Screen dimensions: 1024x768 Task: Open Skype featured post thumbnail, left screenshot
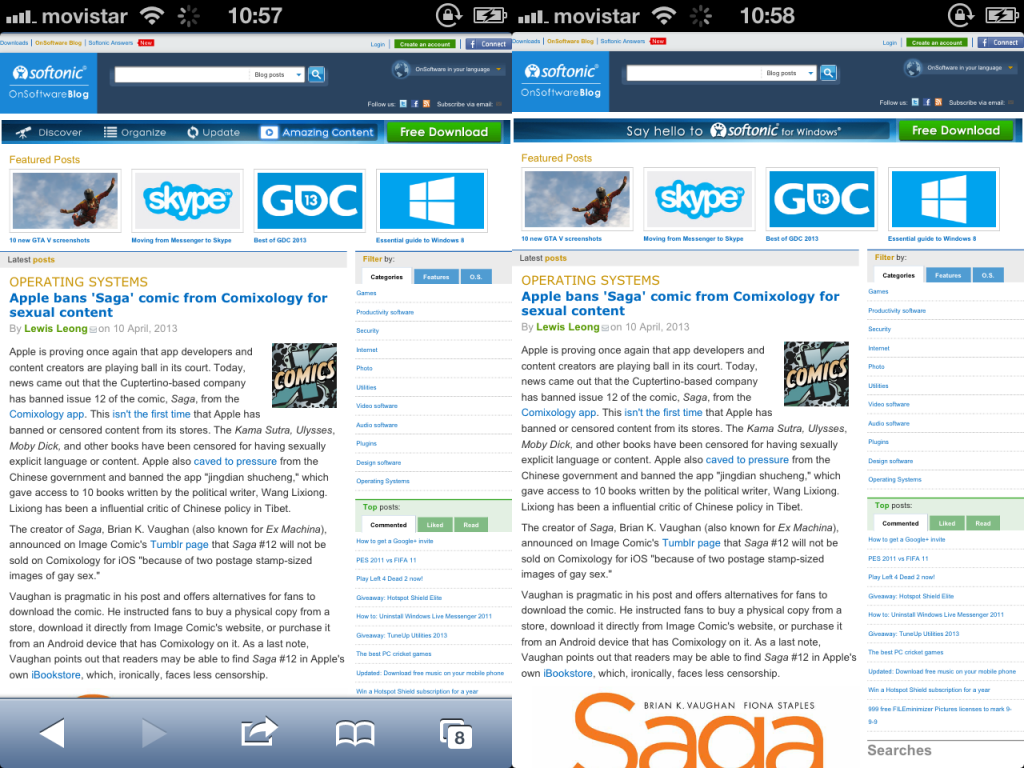pos(187,201)
